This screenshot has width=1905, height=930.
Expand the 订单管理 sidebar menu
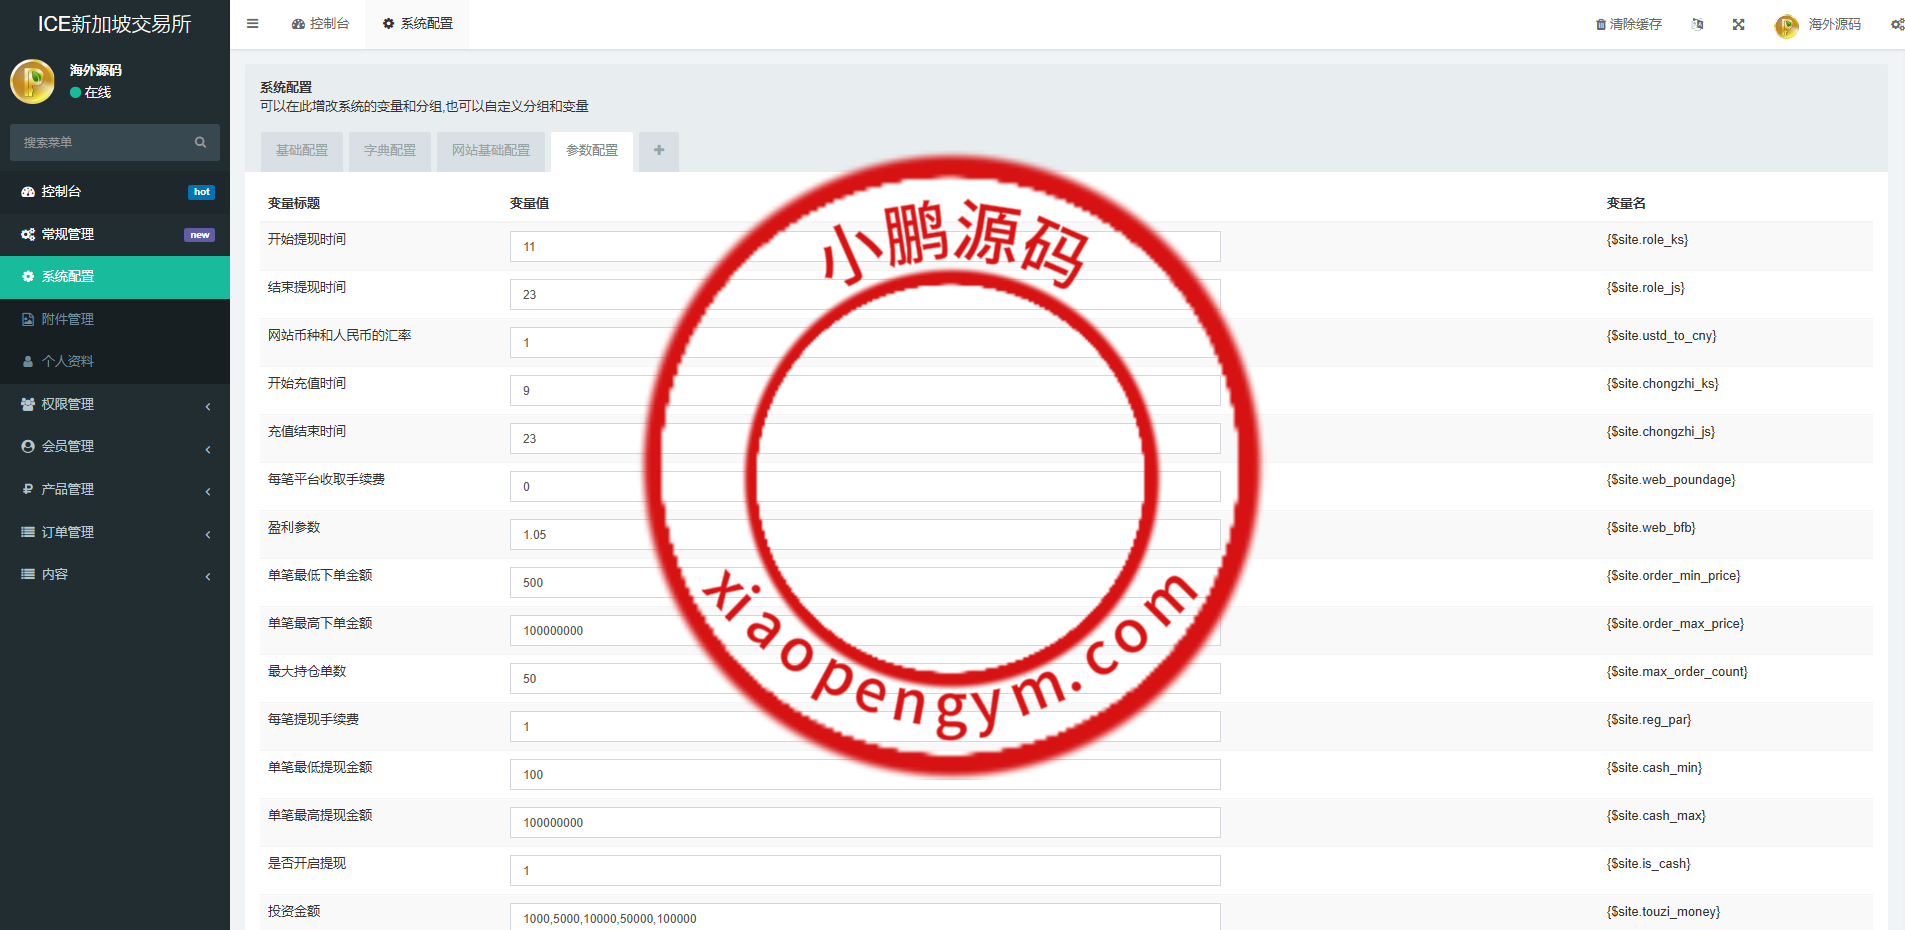115,533
